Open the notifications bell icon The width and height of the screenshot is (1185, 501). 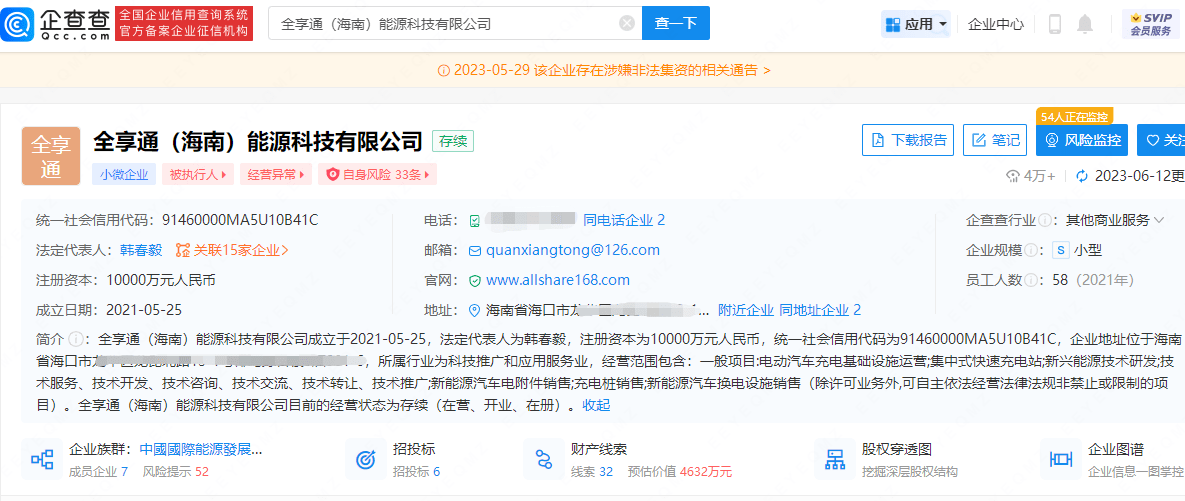(x=1085, y=24)
